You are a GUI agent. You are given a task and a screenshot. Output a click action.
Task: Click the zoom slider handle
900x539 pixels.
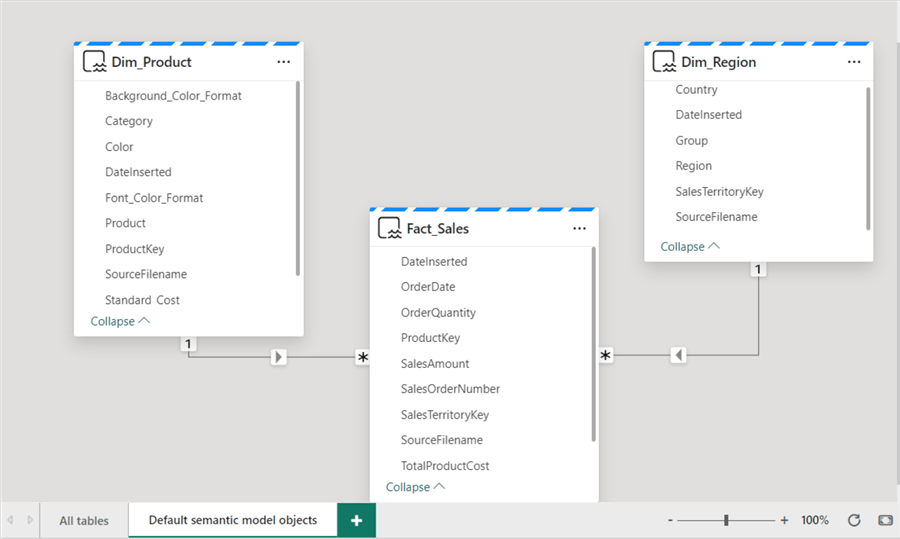(x=726, y=520)
